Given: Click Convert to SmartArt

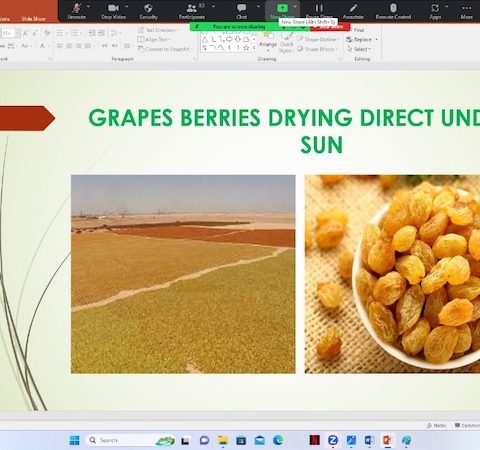Looking at the screenshot, I should [x=165, y=49].
